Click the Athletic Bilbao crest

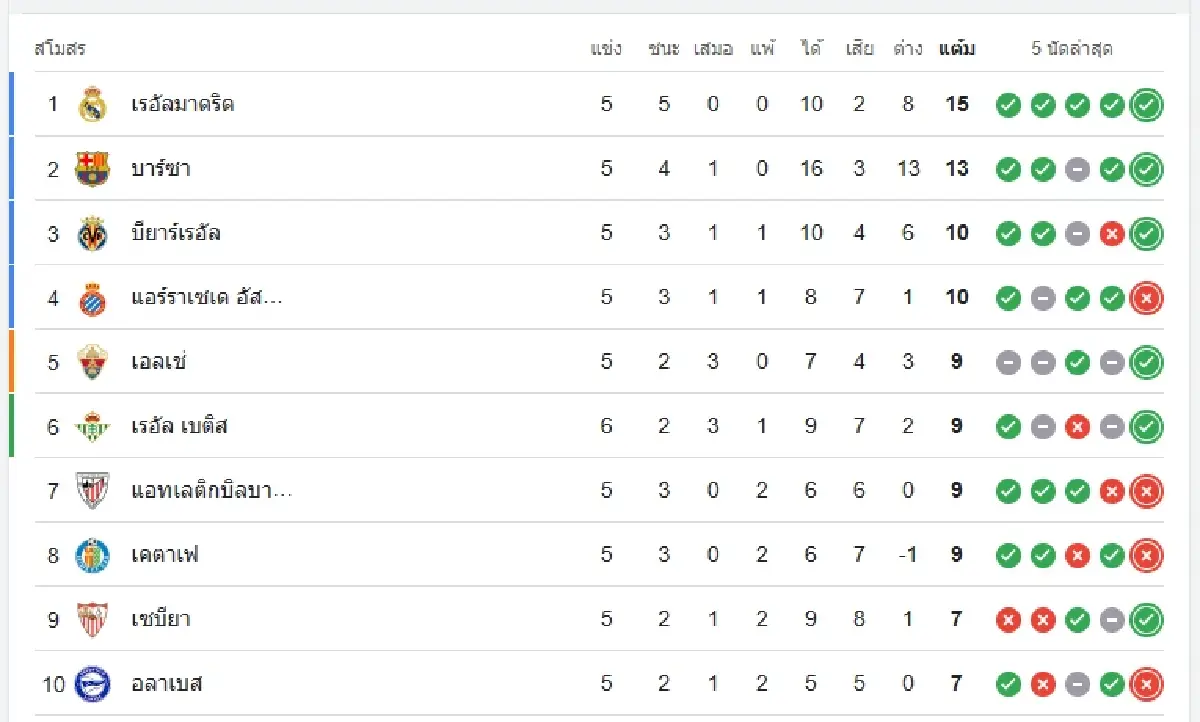pyautogui.click(x=92, y=491)
